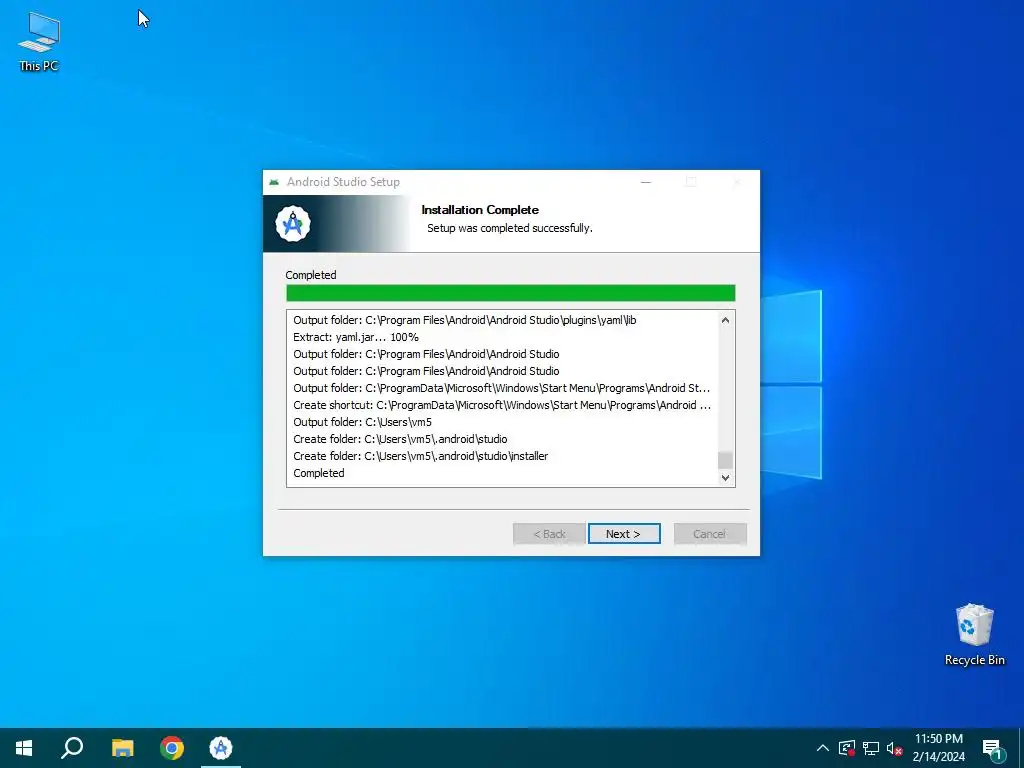This screenshot has height=768, width=1024.
Task: Click the Next > button
Action: click(624, 534)
